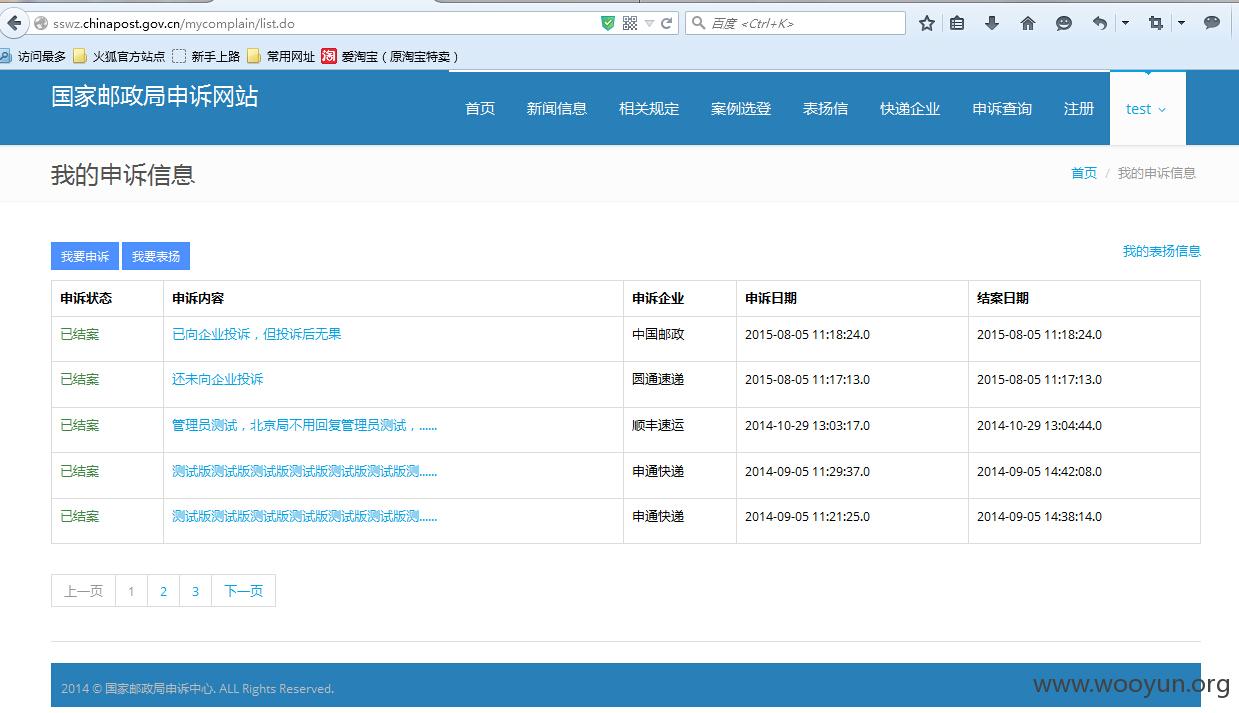The width and height of the screenshot is (1239, 713).
Task: Open the 案例选登 menu item
Action: 741,109
